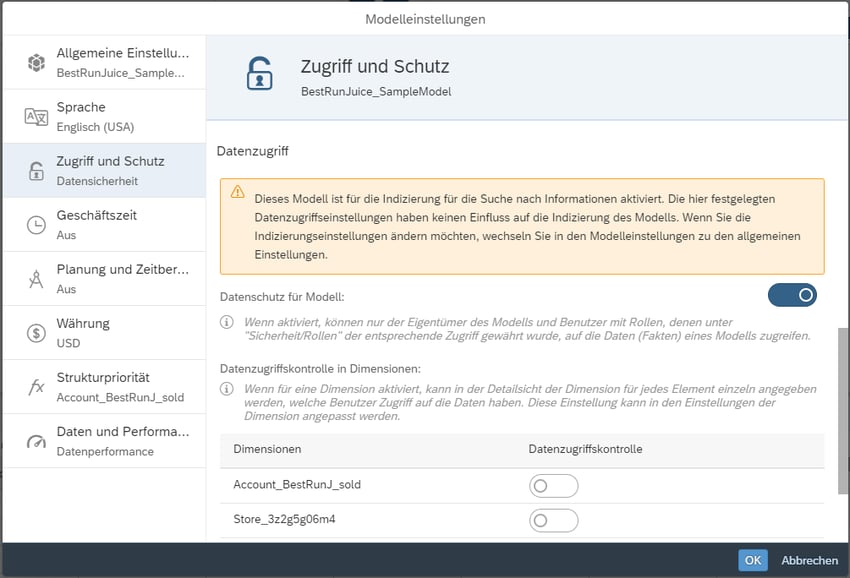The image size is (850, 578).
Task: Click the dollar coin icon for Währung
Action: pyautogui.click(x=36, y=333)
